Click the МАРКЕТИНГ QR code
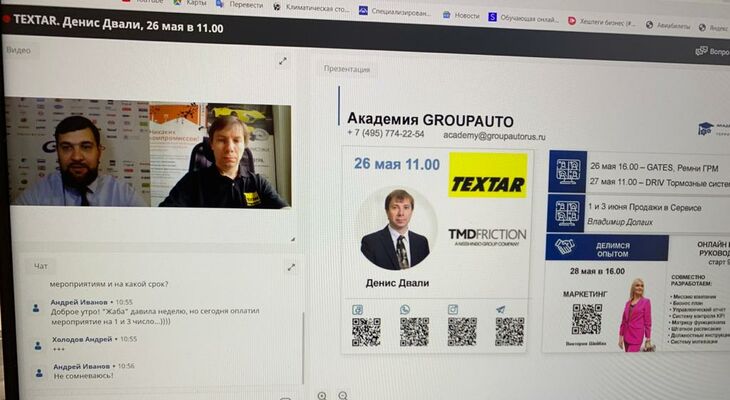The image size is (730, 400). tap(587, 319)
